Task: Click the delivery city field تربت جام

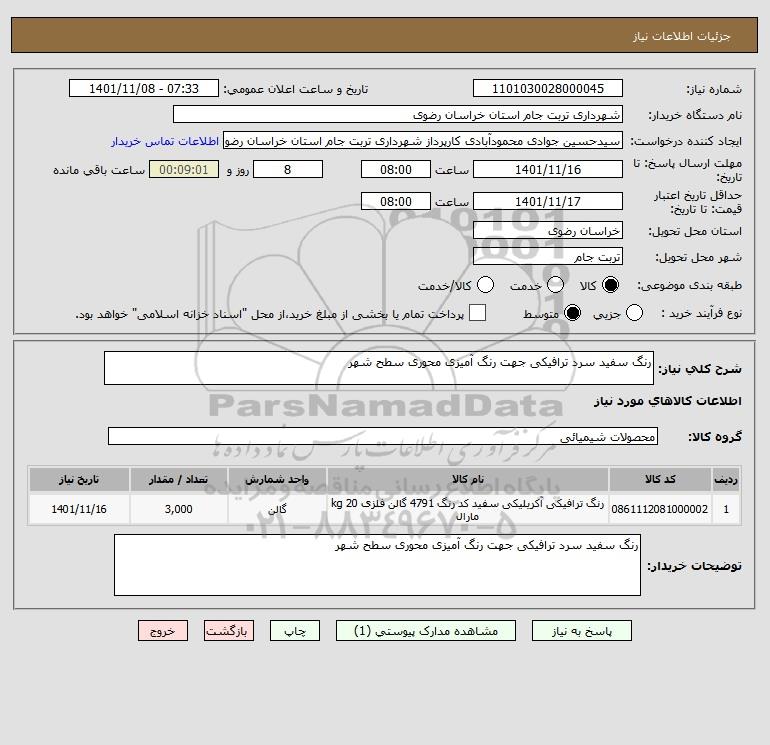Action: 548,256
